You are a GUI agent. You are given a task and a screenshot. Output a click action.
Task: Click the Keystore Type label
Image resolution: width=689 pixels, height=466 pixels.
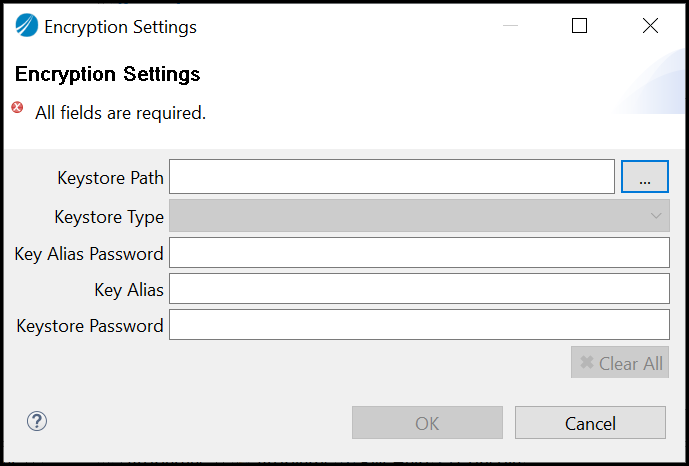pyautogui.click(x=109, y=216)
